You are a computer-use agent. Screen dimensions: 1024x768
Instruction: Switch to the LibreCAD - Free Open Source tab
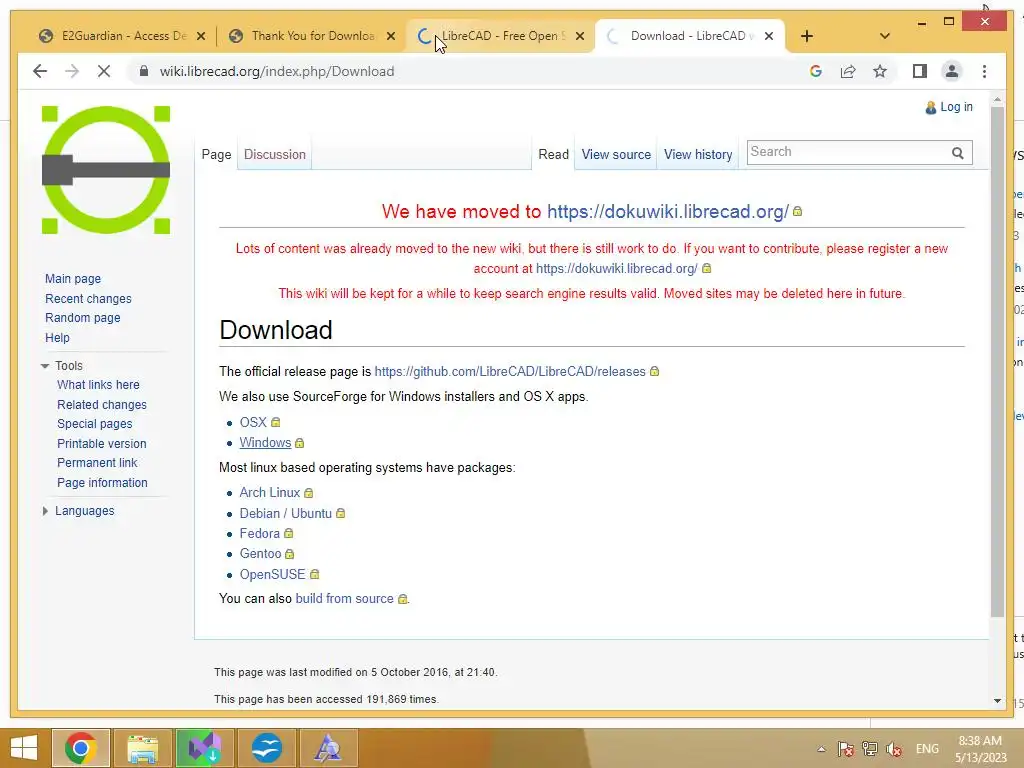500,36
